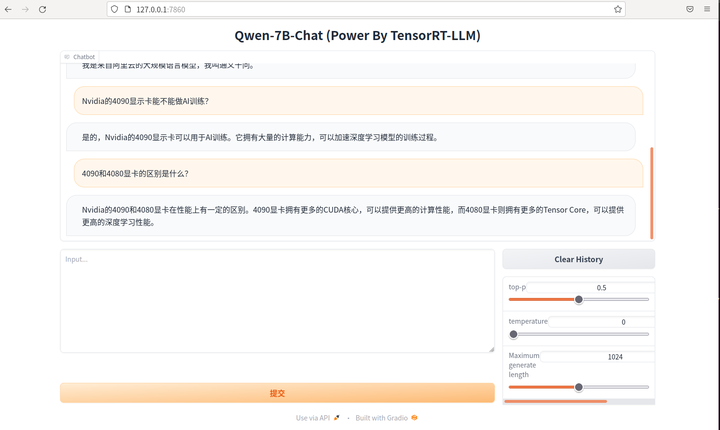The width and height of the screenshot is (720, 430).
Task: Click the horizontal scrollbar under the sliders panel
Action: click(556, 402)
